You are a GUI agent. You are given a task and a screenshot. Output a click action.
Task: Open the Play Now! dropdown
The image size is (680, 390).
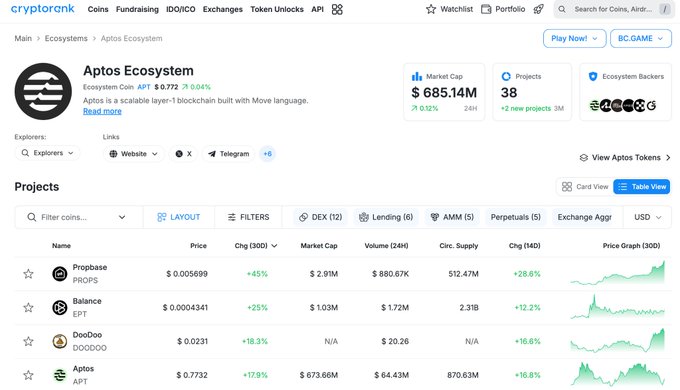point(574,39)
